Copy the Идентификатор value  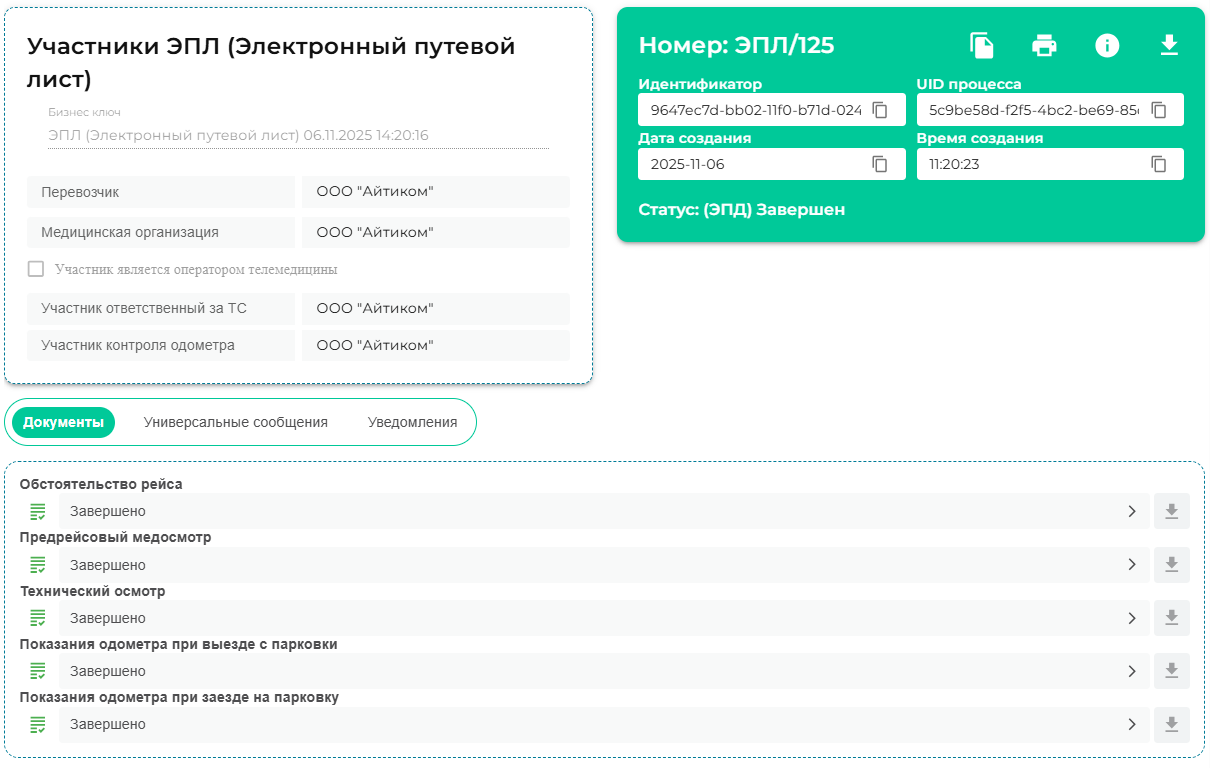[880, 110]
